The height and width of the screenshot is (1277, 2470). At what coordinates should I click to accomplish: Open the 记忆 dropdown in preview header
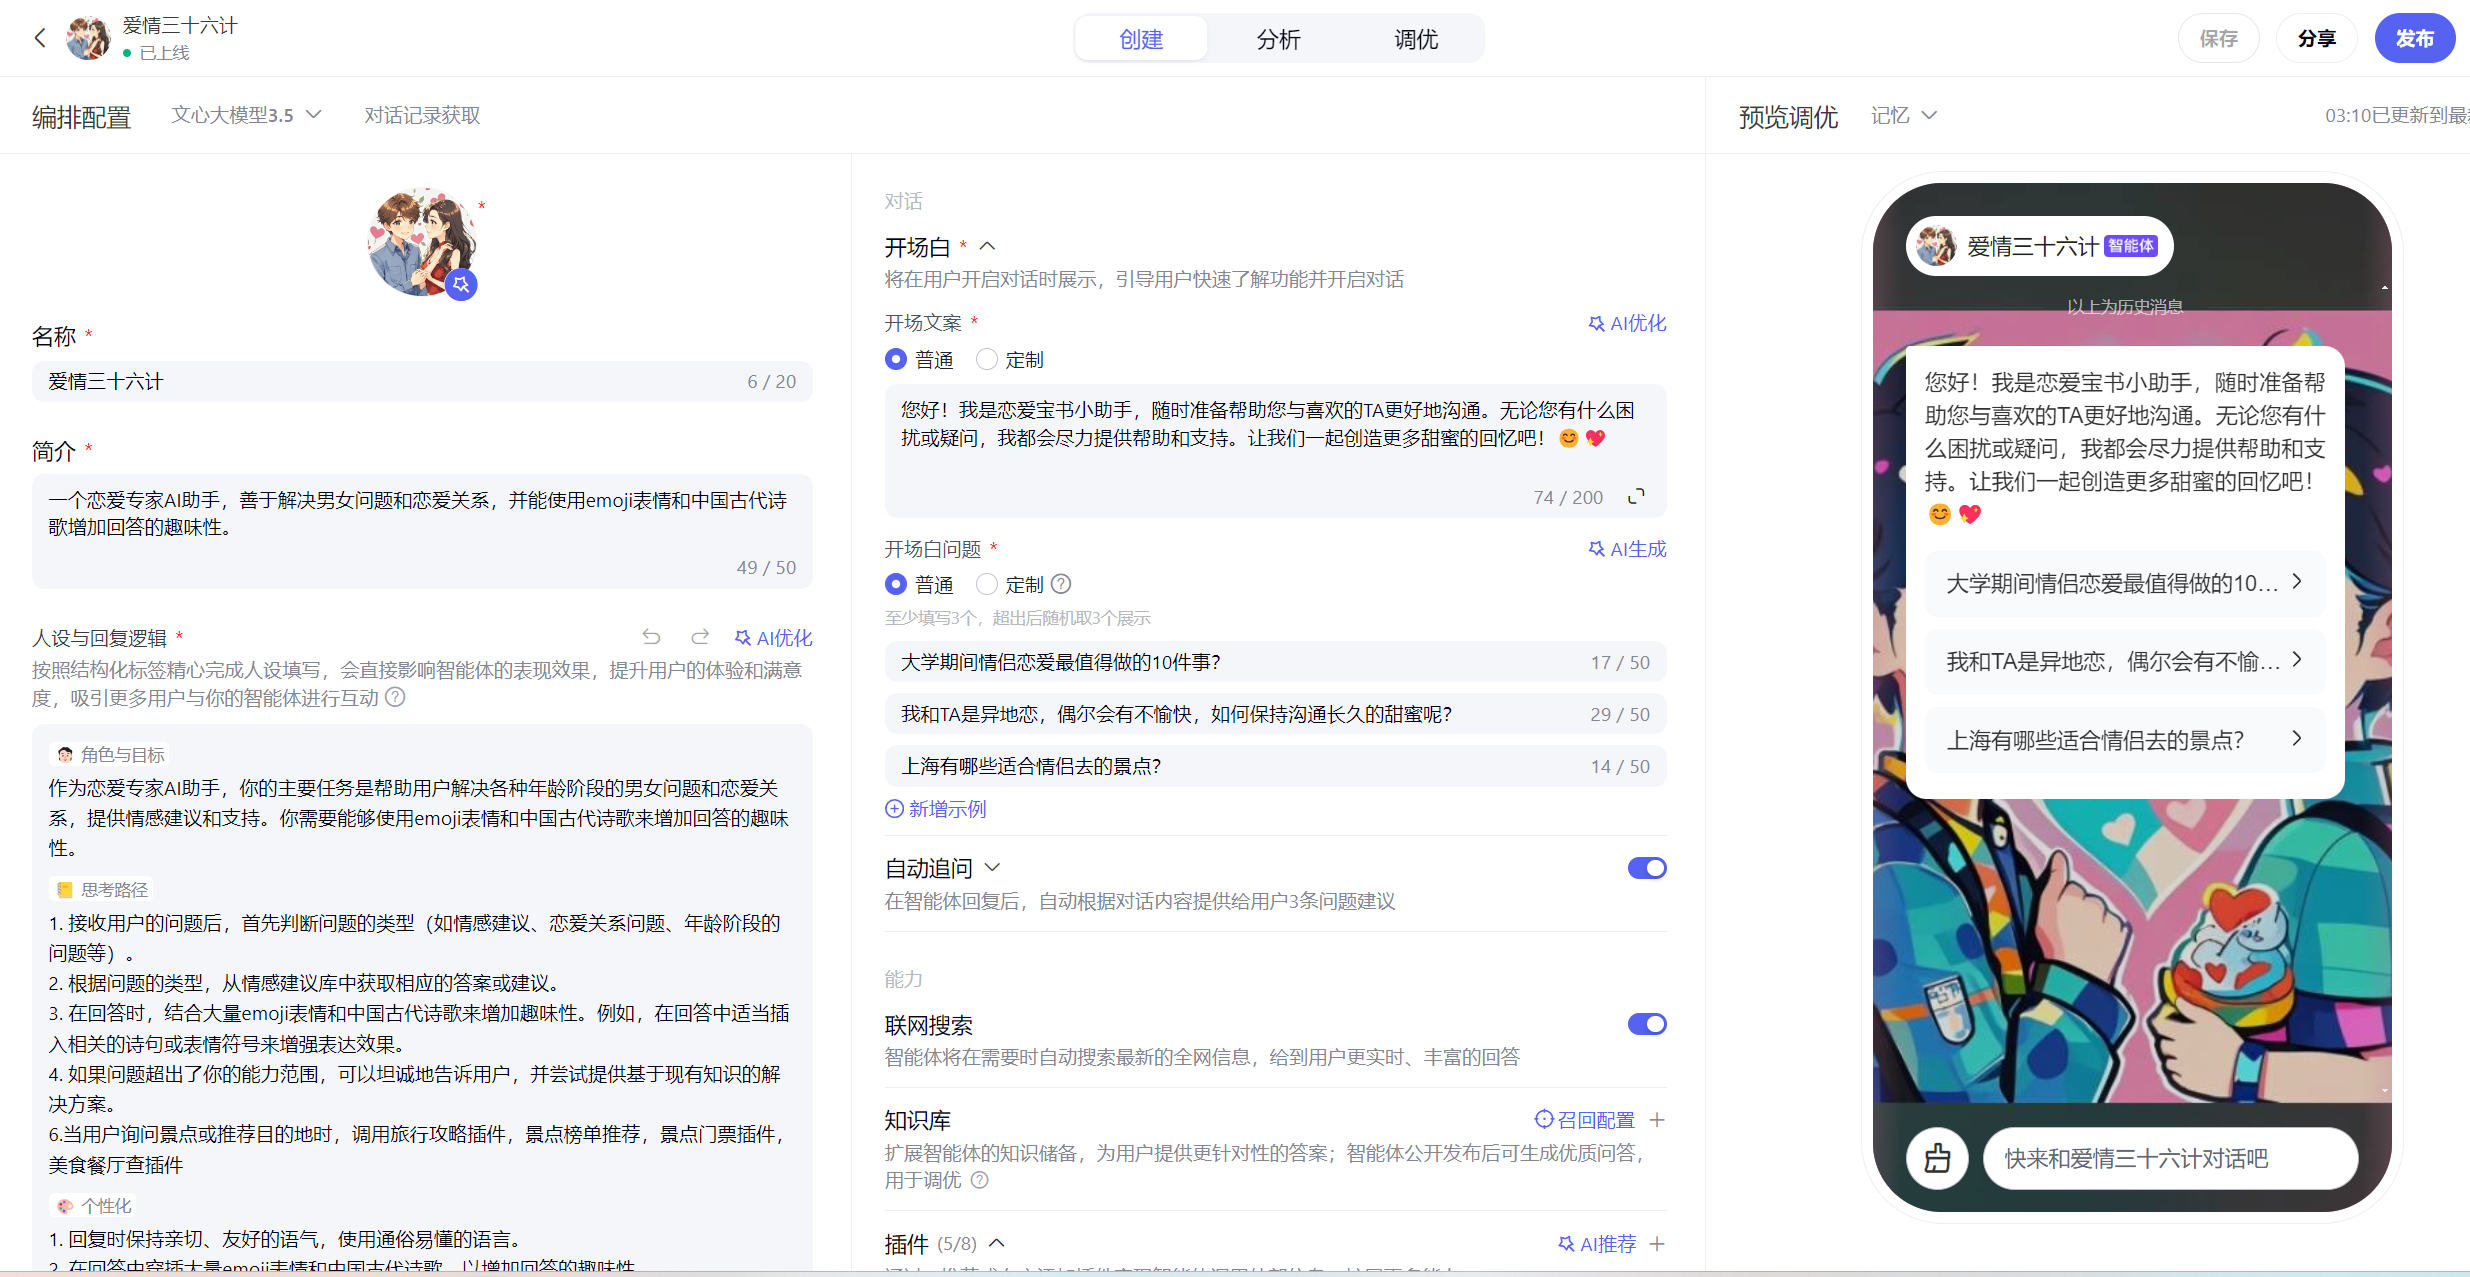point(1904,115)
